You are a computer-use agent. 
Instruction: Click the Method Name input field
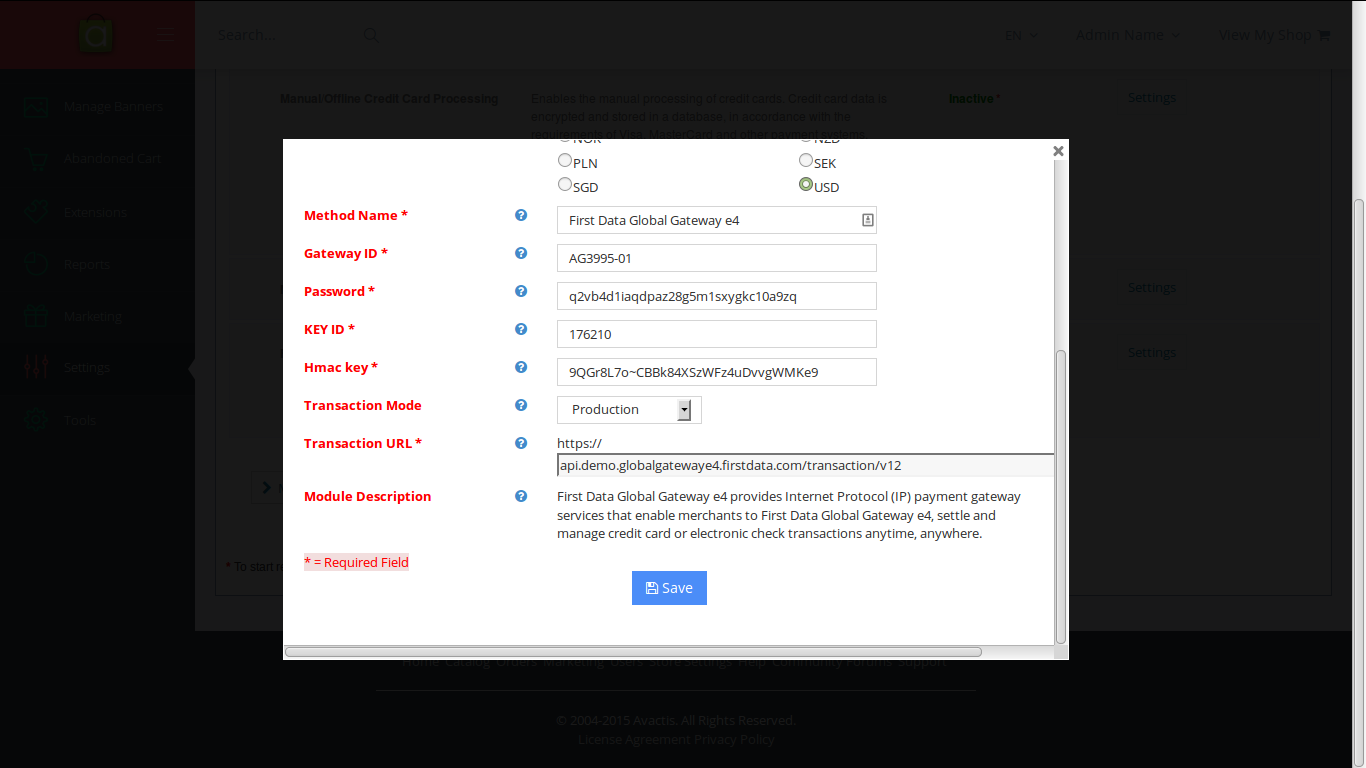(717, 220)
